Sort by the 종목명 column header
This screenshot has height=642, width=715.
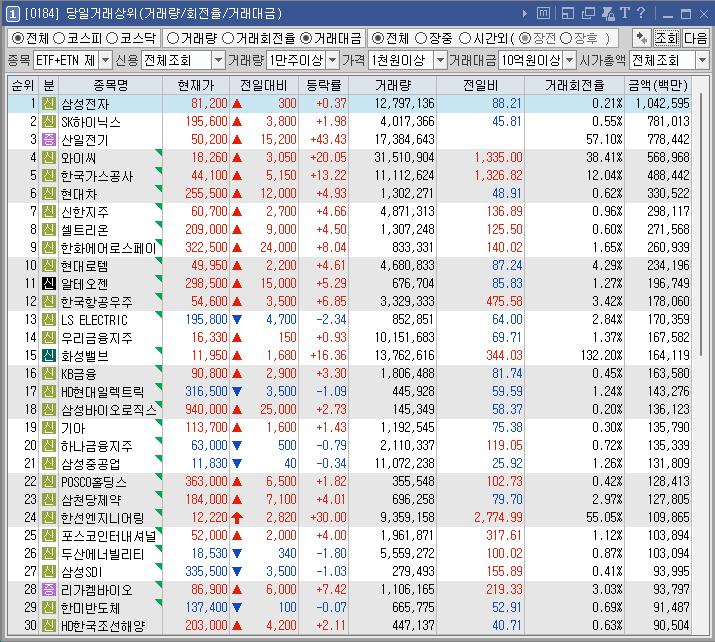click(x=110, y=85)
